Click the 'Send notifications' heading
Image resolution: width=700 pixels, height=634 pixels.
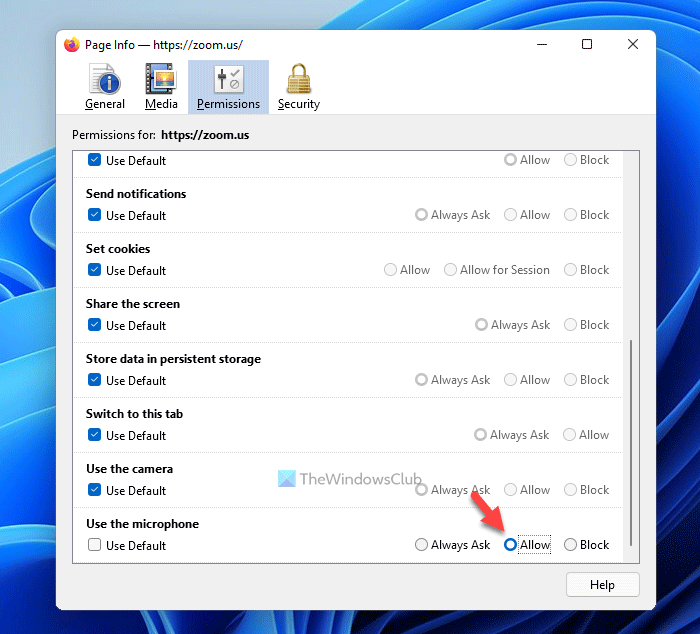(x=136, y=194)
